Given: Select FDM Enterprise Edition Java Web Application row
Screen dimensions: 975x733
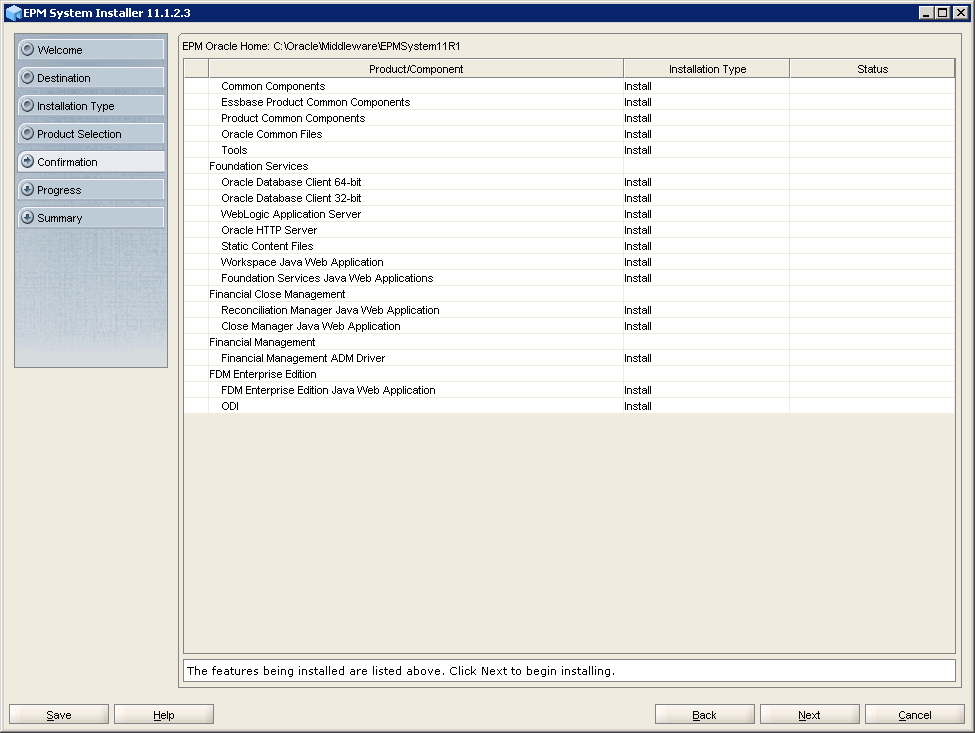Looking at the screenshot, I should click(569, 390).
